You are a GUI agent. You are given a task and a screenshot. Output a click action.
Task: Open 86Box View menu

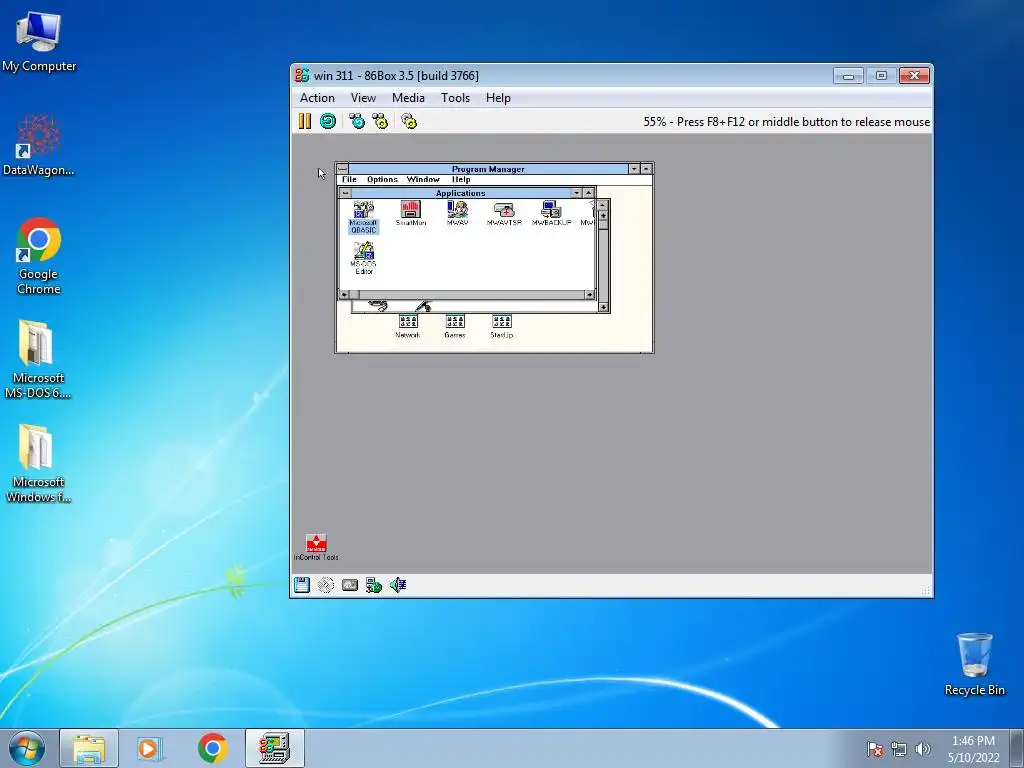[363, 98]
